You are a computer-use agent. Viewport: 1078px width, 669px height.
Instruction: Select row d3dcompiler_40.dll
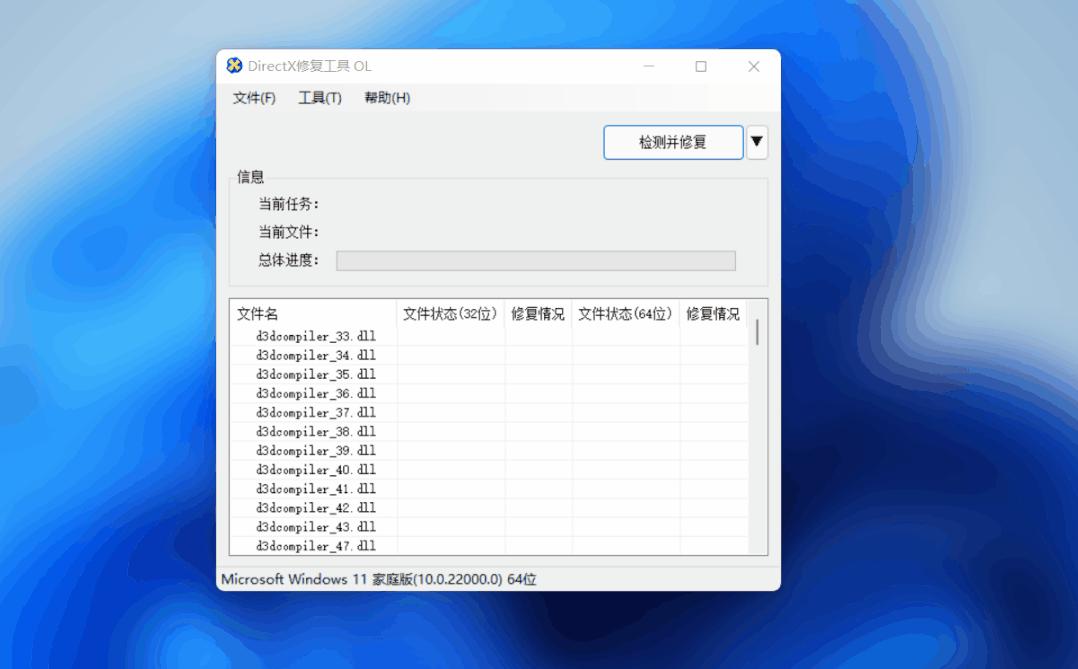tap(488, 470)
